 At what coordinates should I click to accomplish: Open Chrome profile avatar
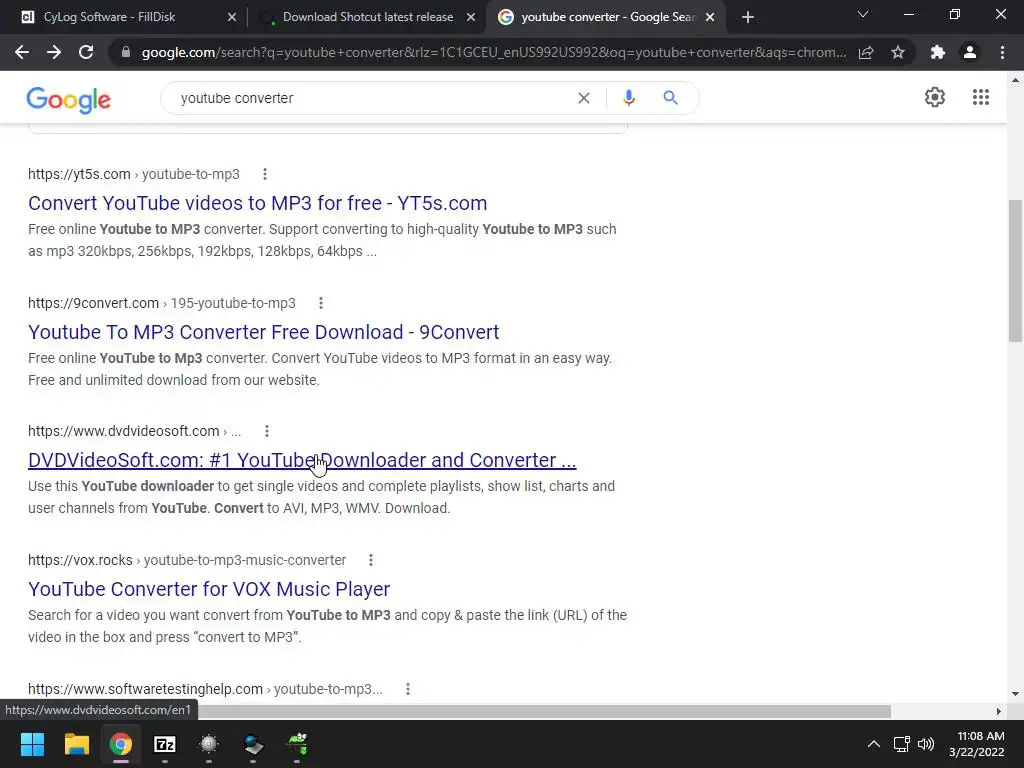970,52
